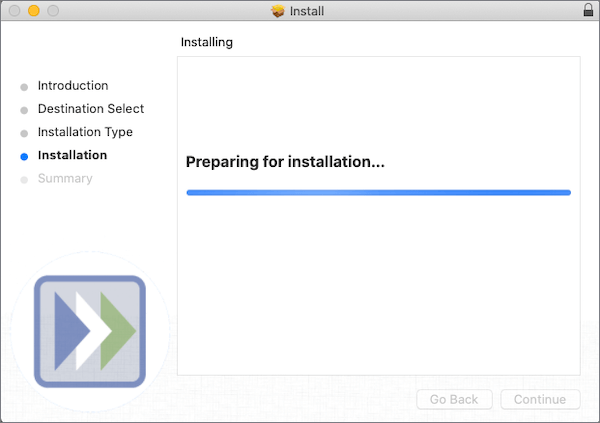Viewport: 600px width, 423px height.
Task: Minimize the Install window with yellow button
Action: [34, 10]
